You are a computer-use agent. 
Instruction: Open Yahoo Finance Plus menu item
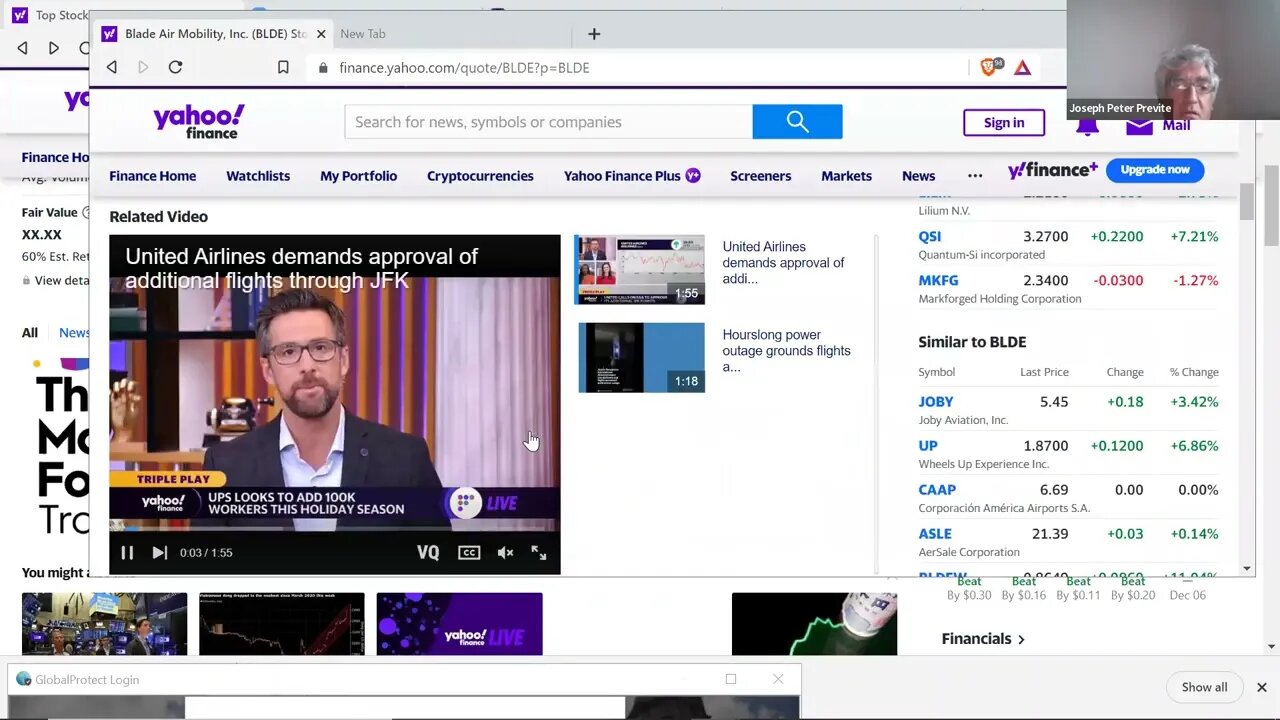pyautogui.click(x=632, y=176)
